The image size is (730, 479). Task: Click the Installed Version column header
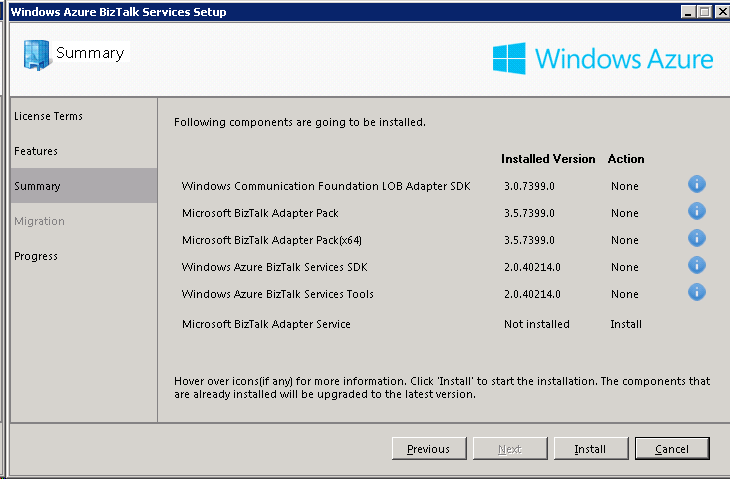(x=548, y=159)
